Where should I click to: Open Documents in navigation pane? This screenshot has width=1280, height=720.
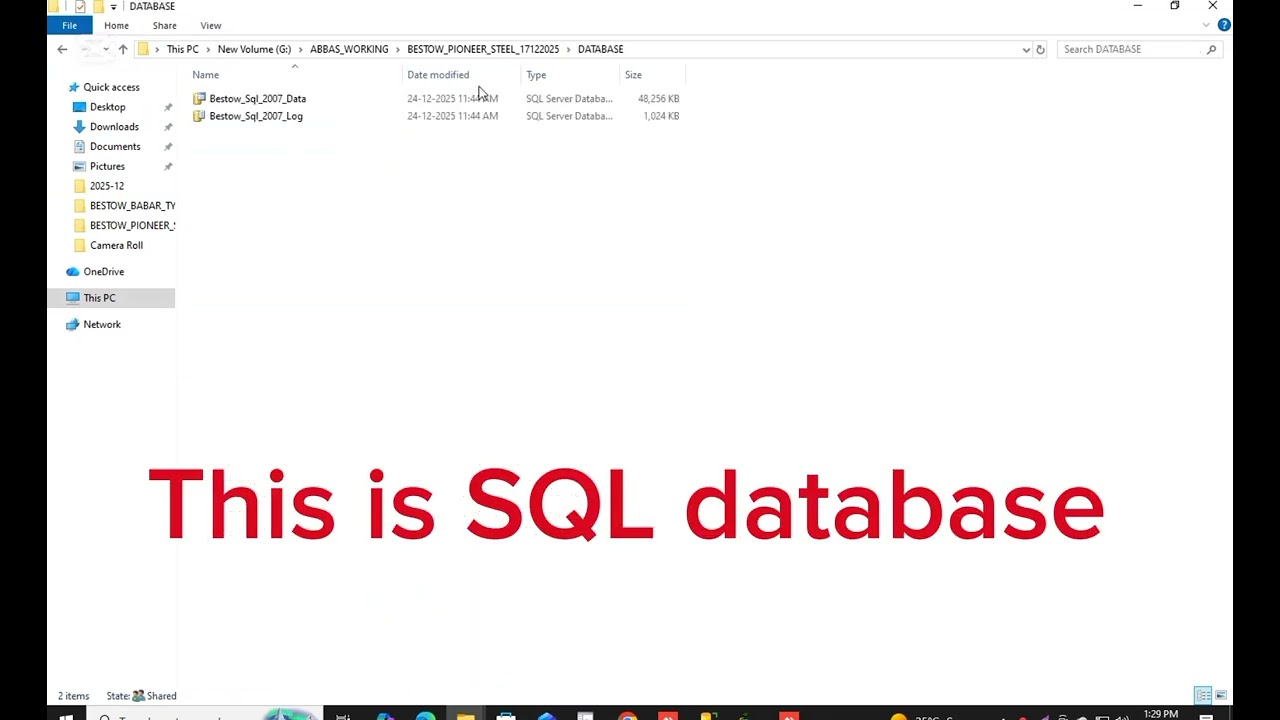(x=115, y=147)
